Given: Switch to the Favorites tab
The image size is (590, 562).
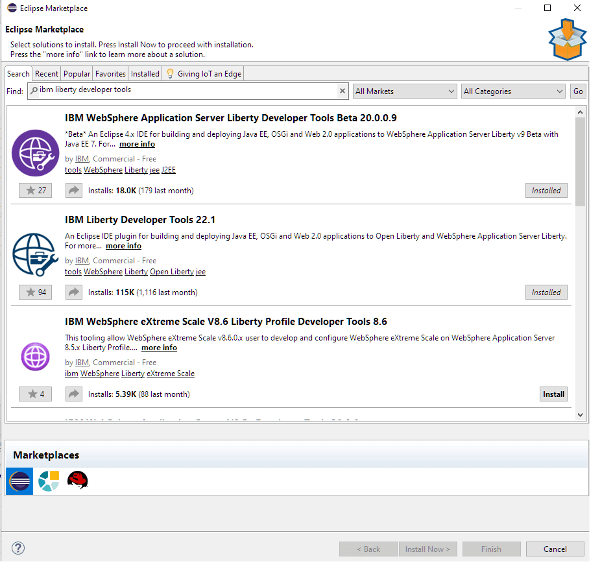Looking at the screenshot, I should [110, 74].
